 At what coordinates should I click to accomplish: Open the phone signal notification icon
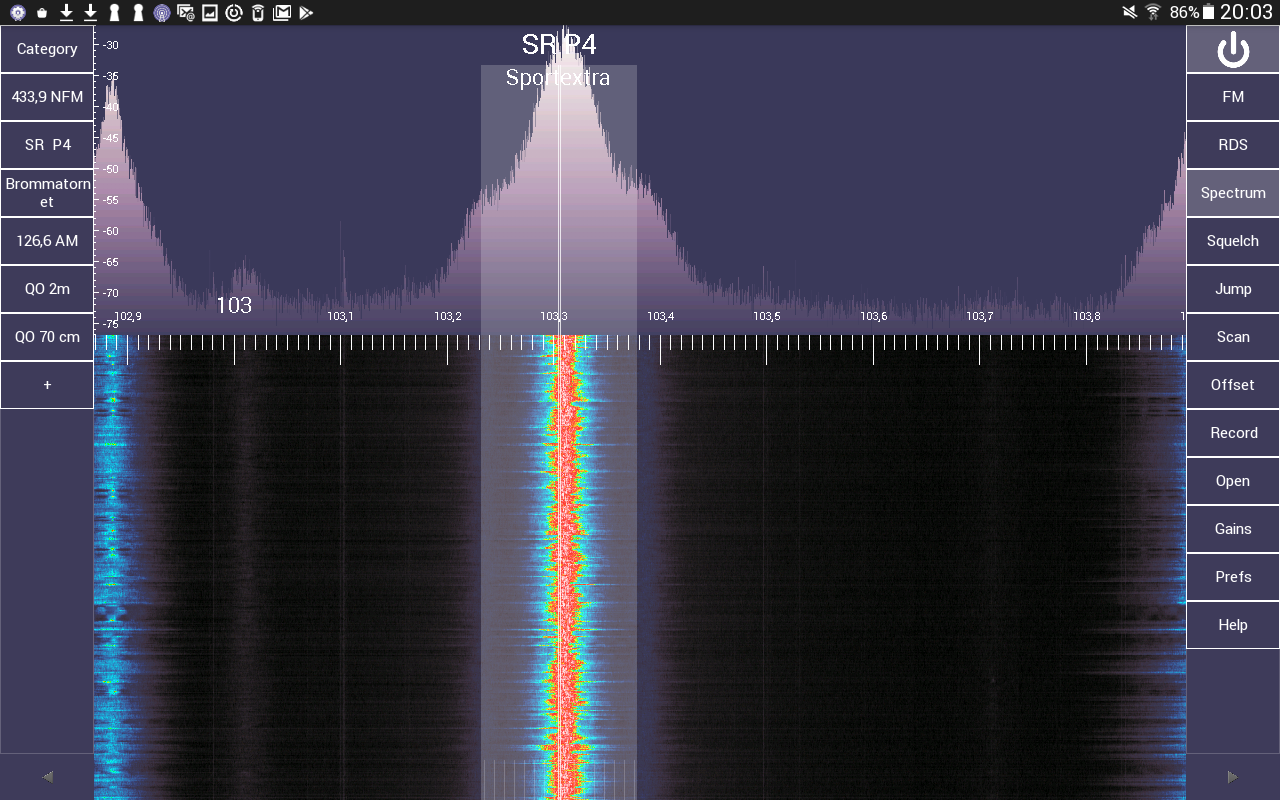click(258, 12)
